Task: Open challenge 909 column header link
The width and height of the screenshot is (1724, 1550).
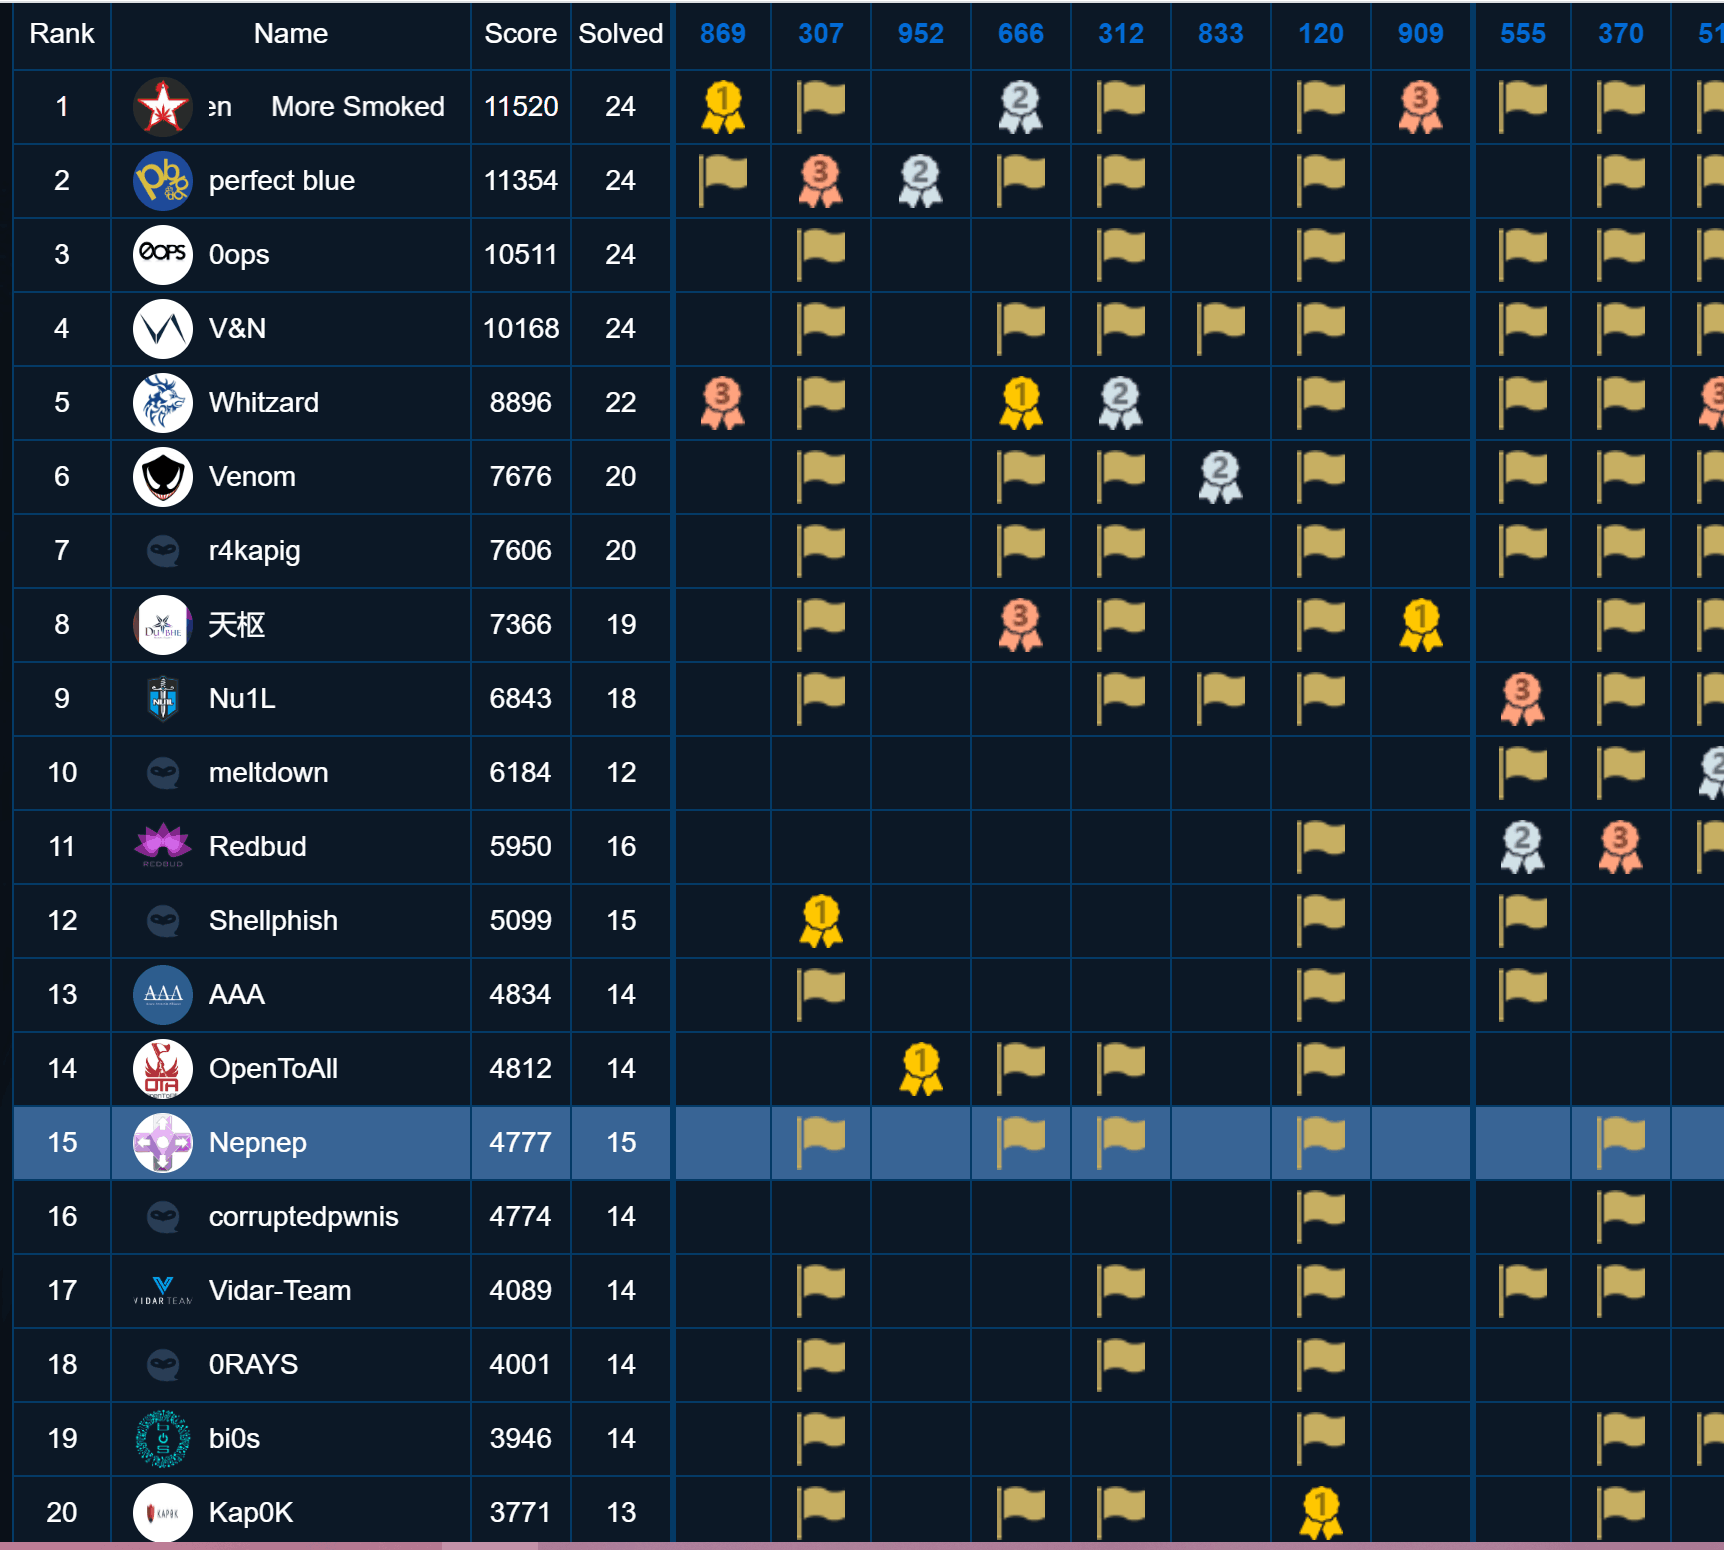Action: tap(1420, 34)
